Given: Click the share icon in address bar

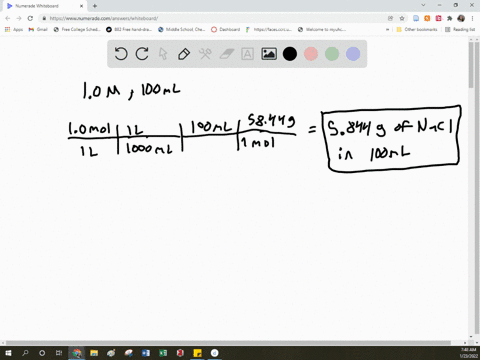Looking at the screenshot, I should pyautogui.click(x=391, y=18).
